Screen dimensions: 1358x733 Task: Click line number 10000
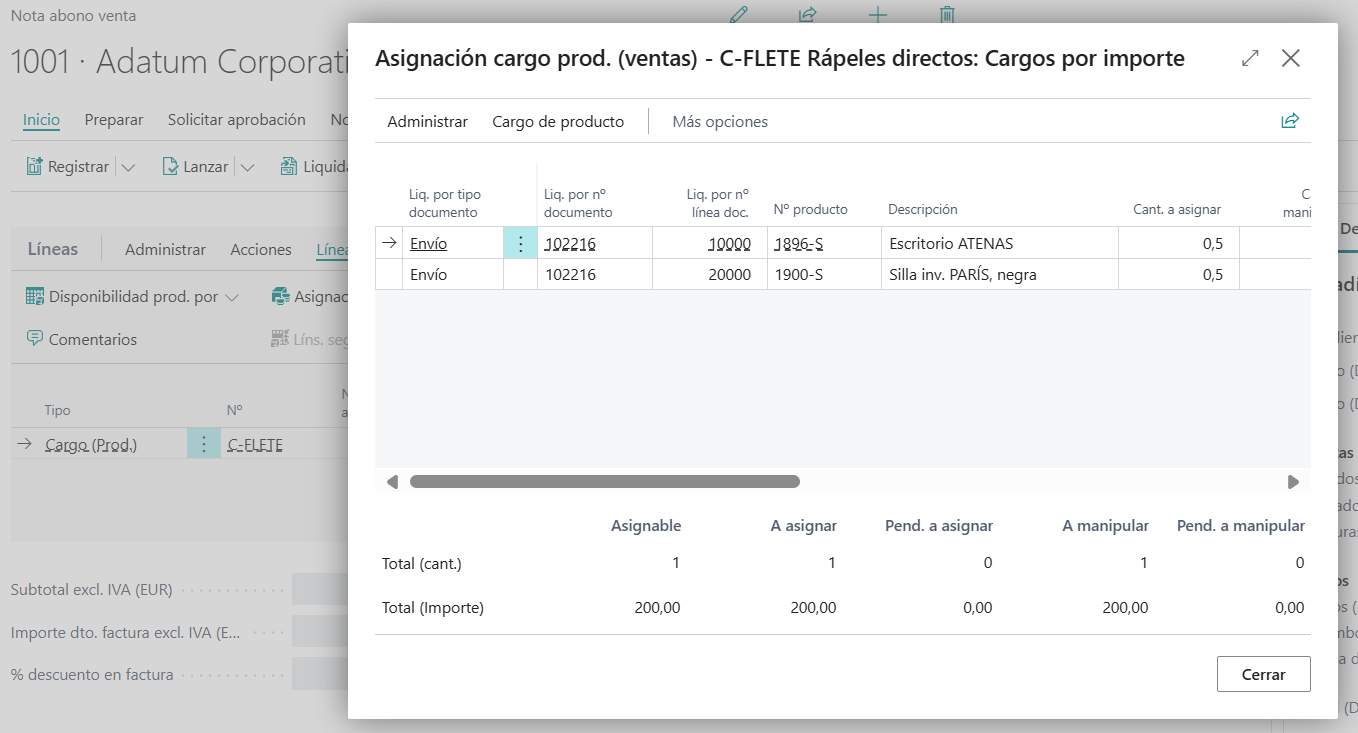click(x=729, y=243)
